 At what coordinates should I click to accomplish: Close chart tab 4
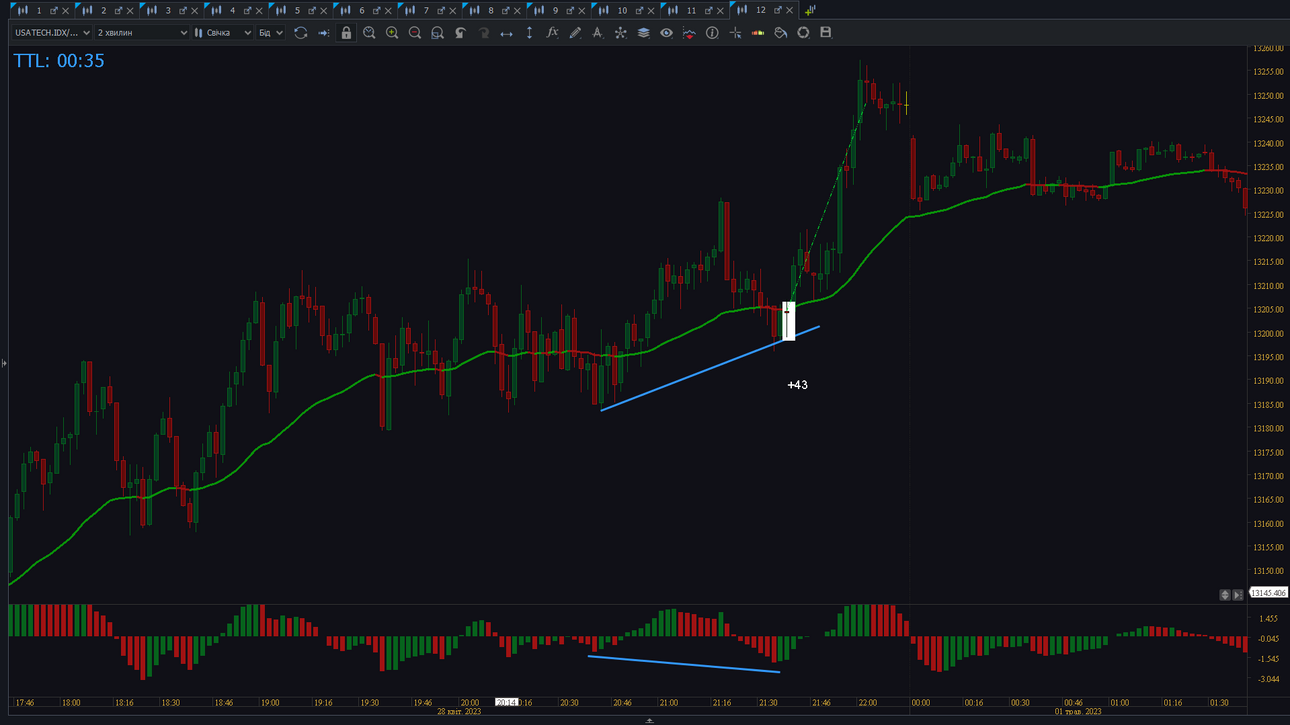(259, 11)
